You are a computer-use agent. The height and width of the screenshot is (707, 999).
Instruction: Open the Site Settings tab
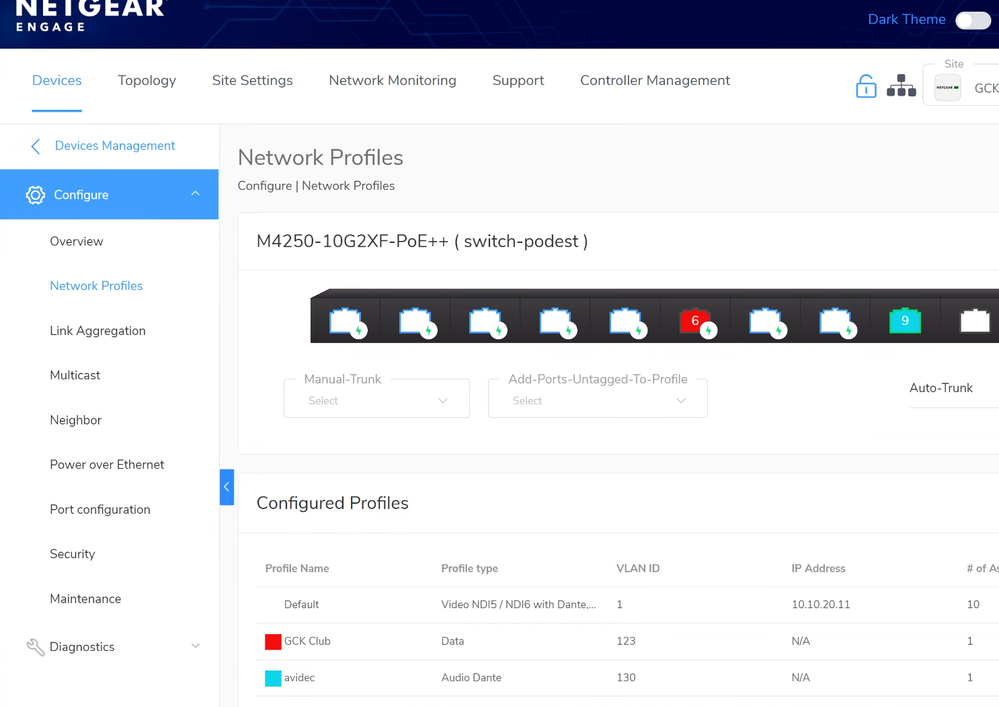point(252,80)
